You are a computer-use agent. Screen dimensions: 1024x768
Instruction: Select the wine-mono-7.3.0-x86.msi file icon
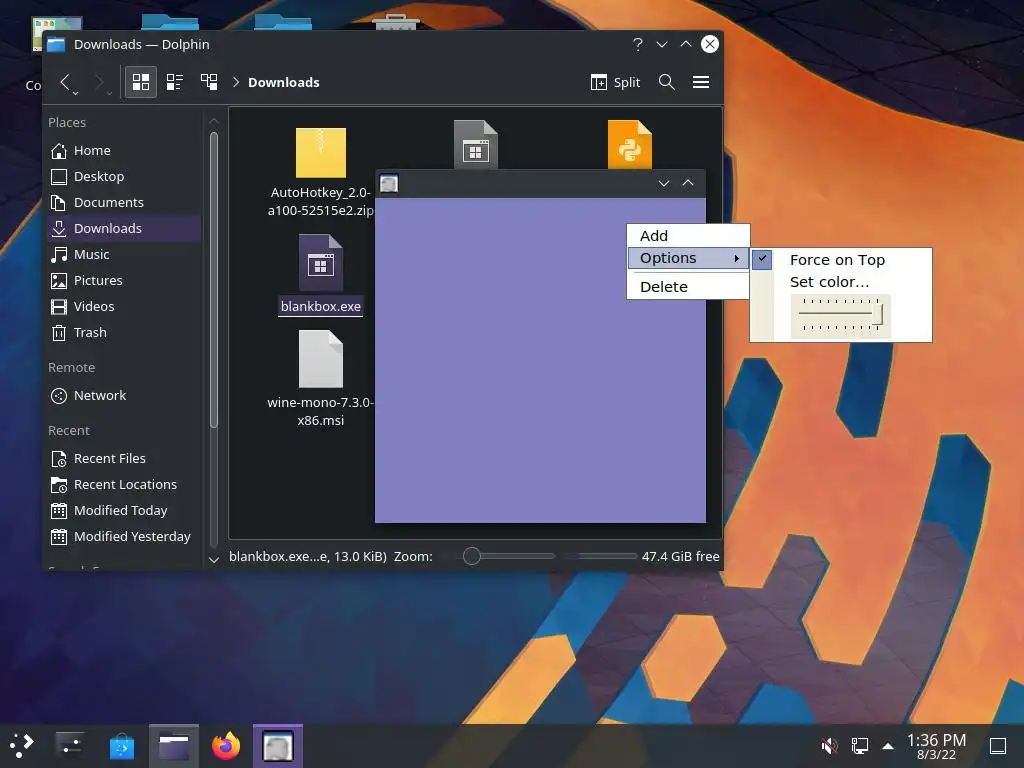pos(321,359)
